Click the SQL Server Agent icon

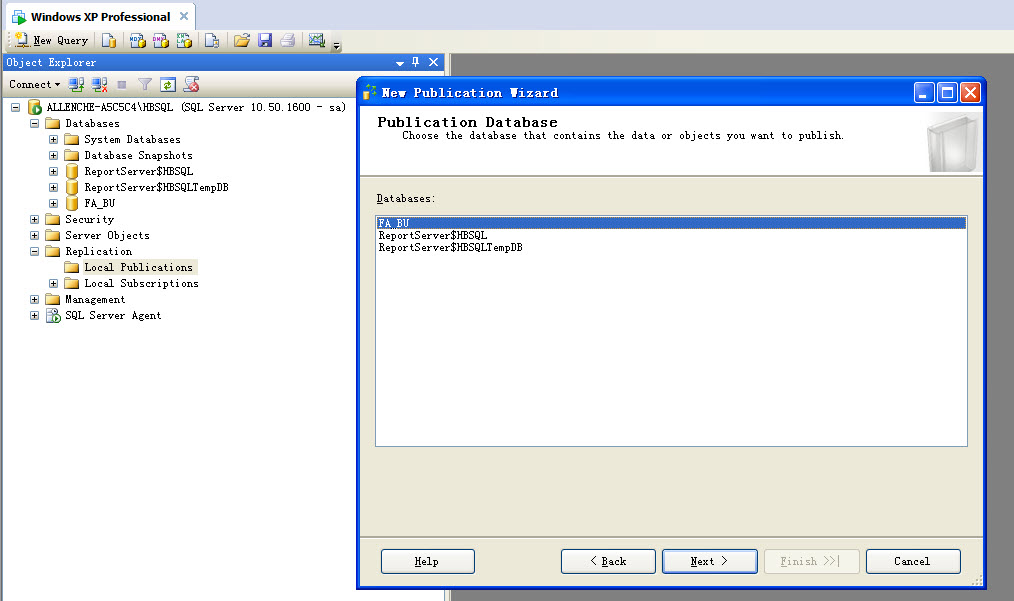[x=53, y=316]
